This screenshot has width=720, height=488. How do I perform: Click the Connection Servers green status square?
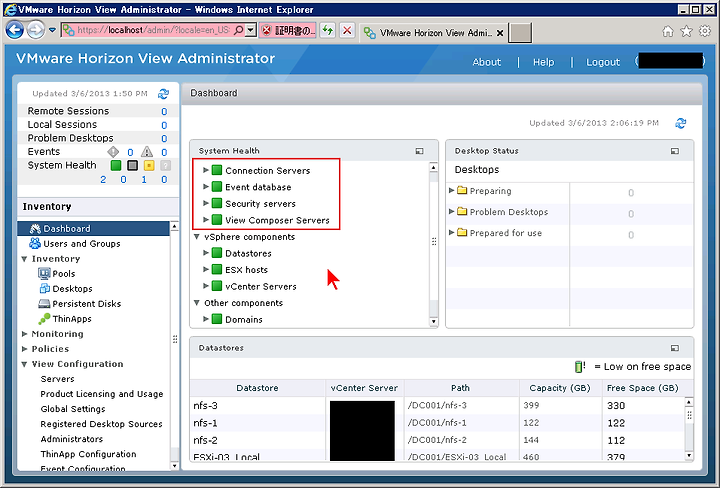[217, 170]
